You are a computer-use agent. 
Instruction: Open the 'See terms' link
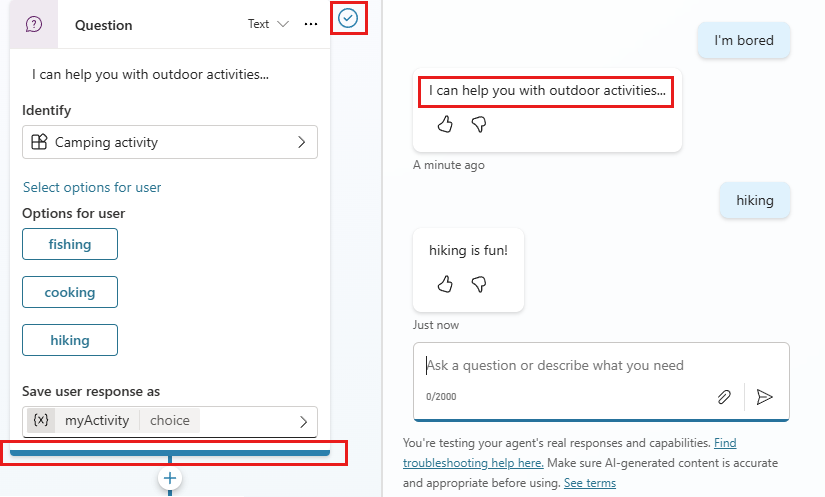pyautogui.click(x=589, y=483)
